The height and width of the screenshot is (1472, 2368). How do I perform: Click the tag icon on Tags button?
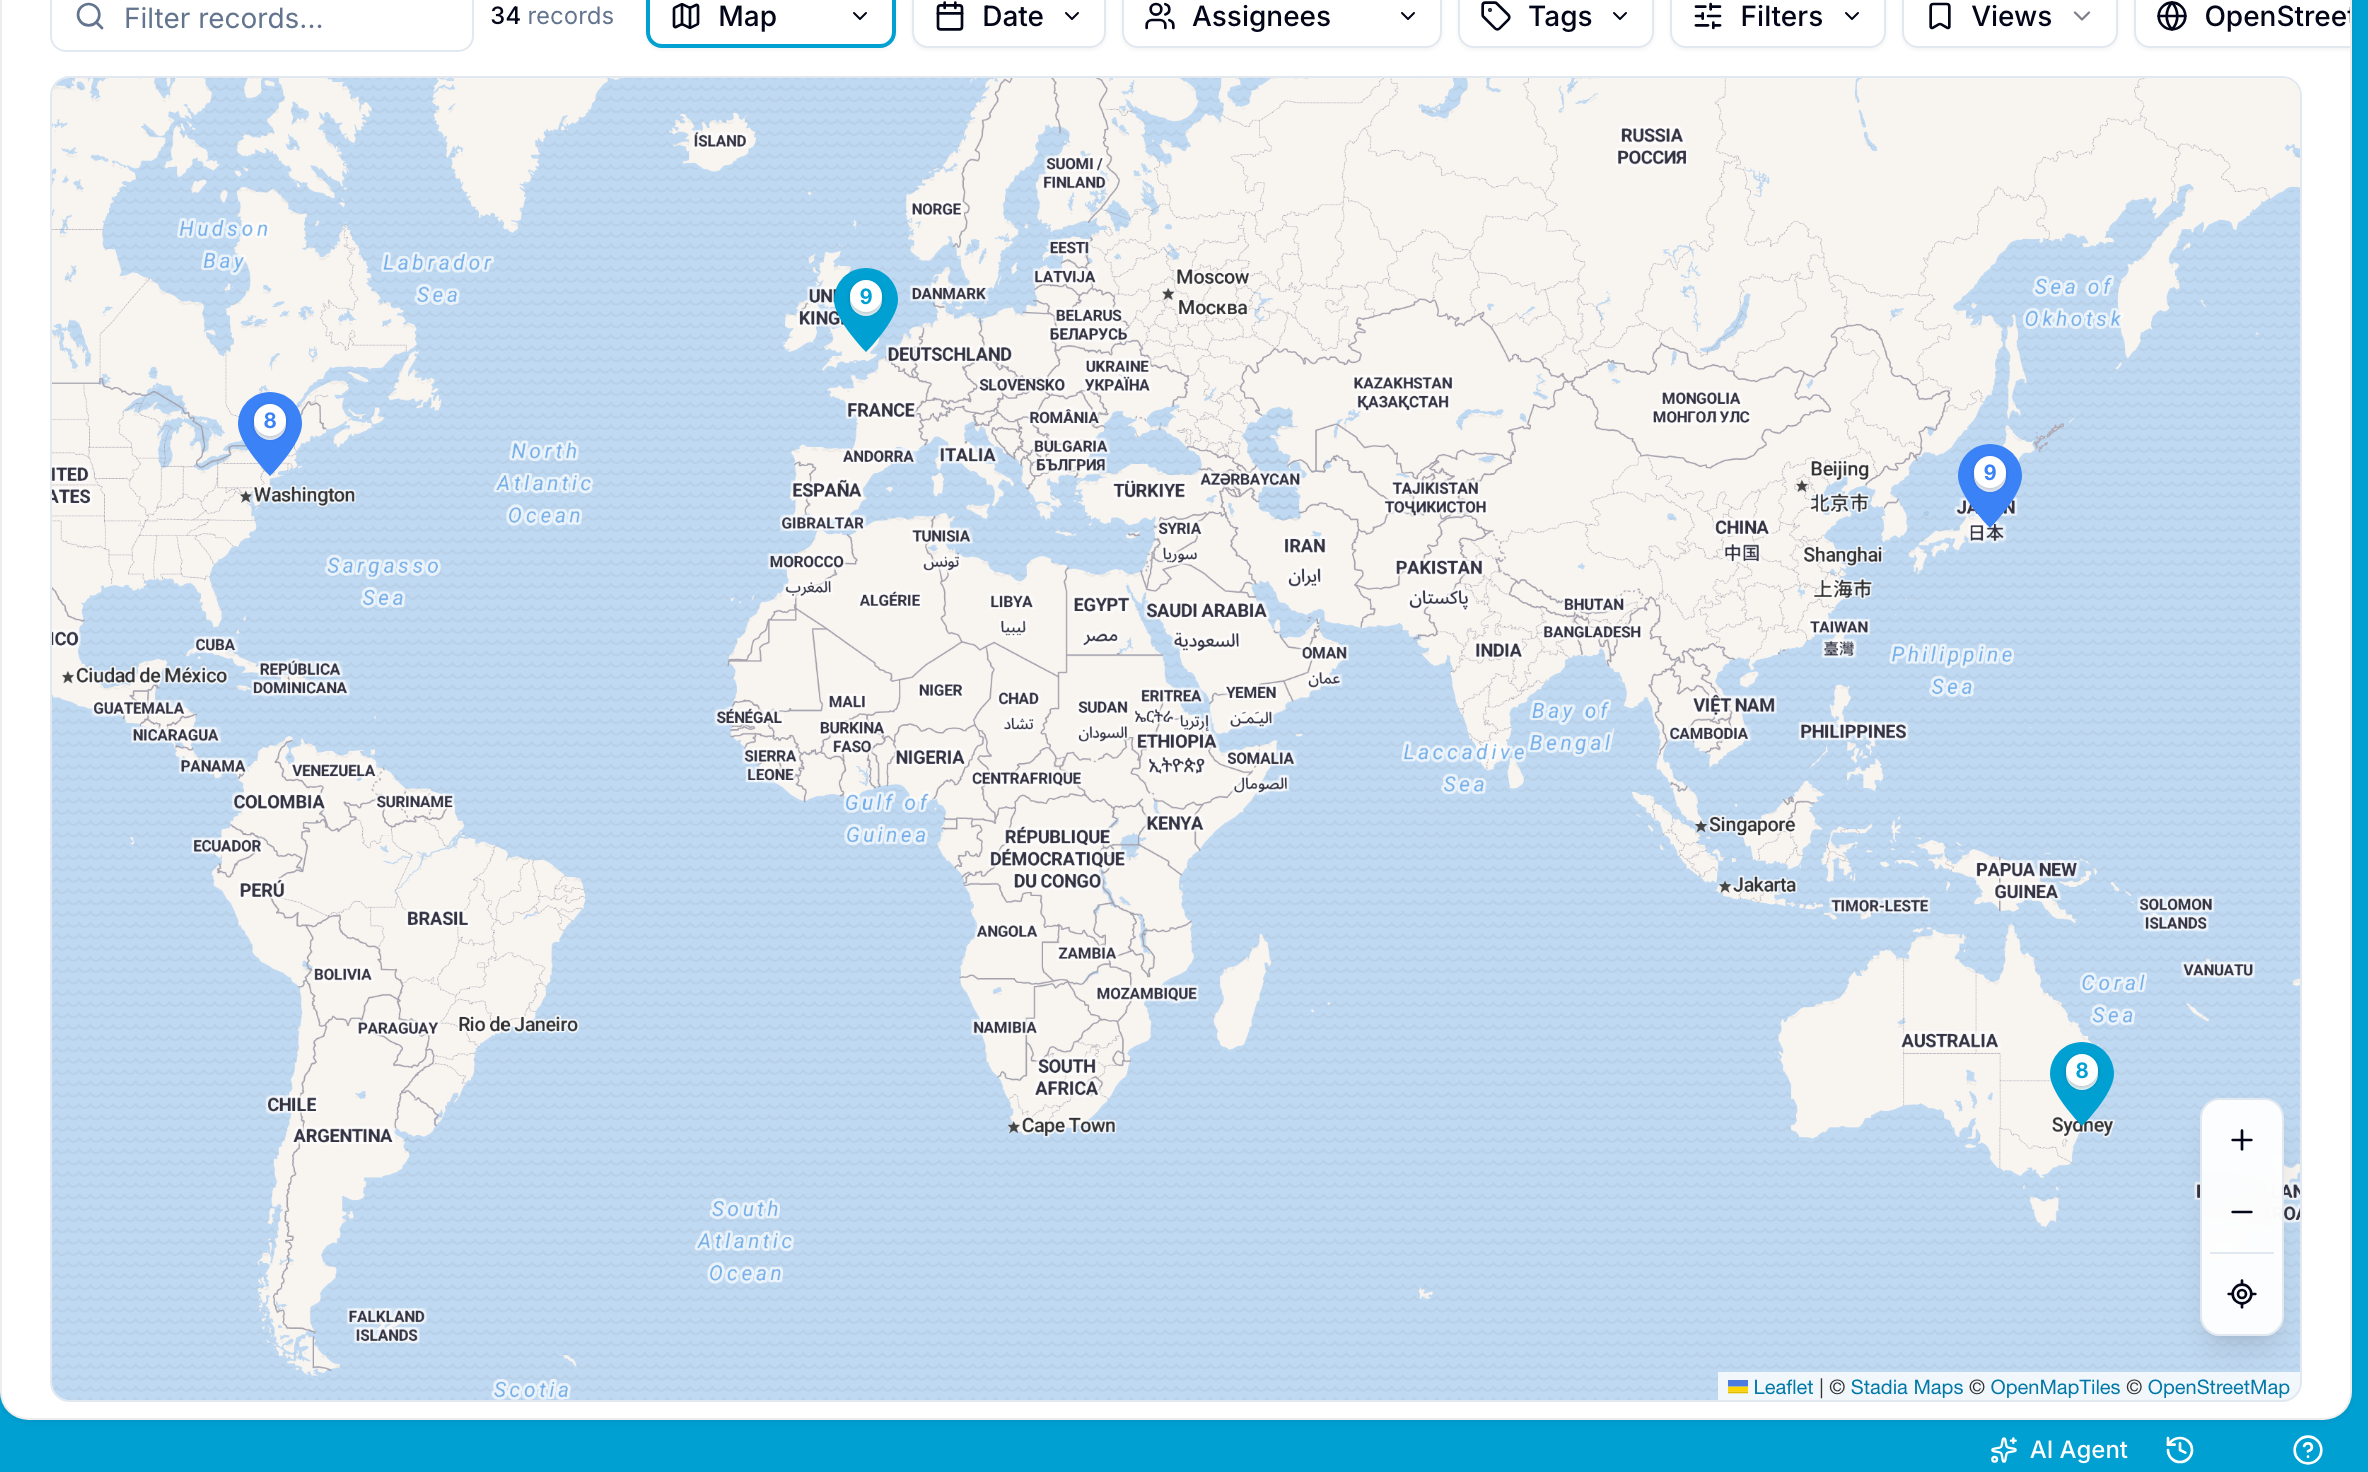(1496, 17)
